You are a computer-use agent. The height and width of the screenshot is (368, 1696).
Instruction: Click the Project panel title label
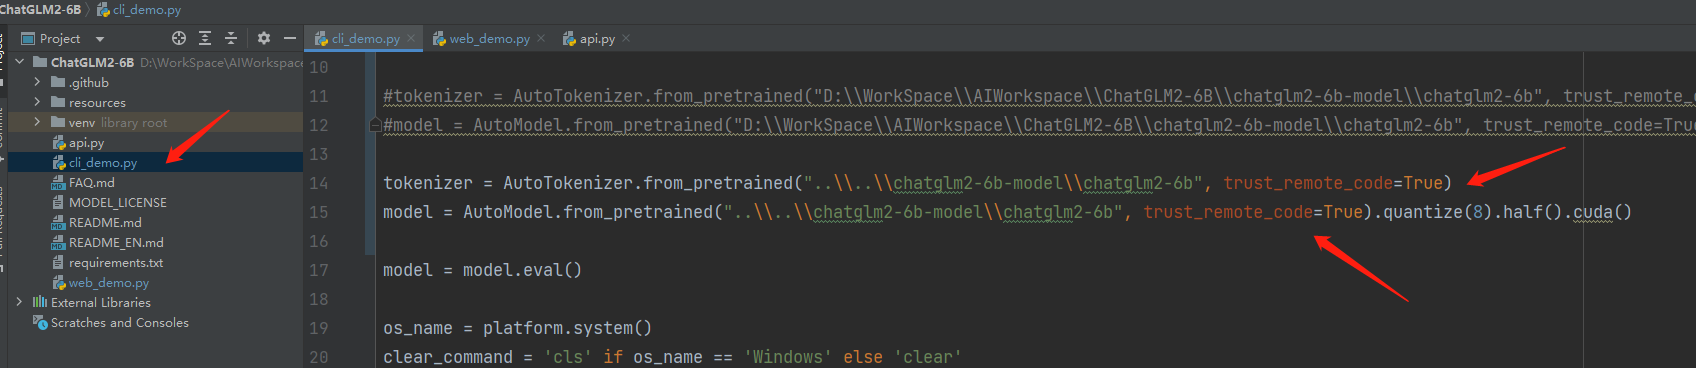click(x=60, y=39)
